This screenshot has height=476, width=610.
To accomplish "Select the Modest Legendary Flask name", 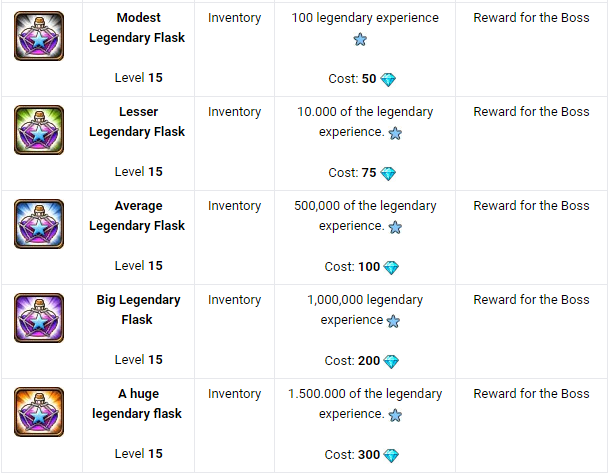I will 137,28.
